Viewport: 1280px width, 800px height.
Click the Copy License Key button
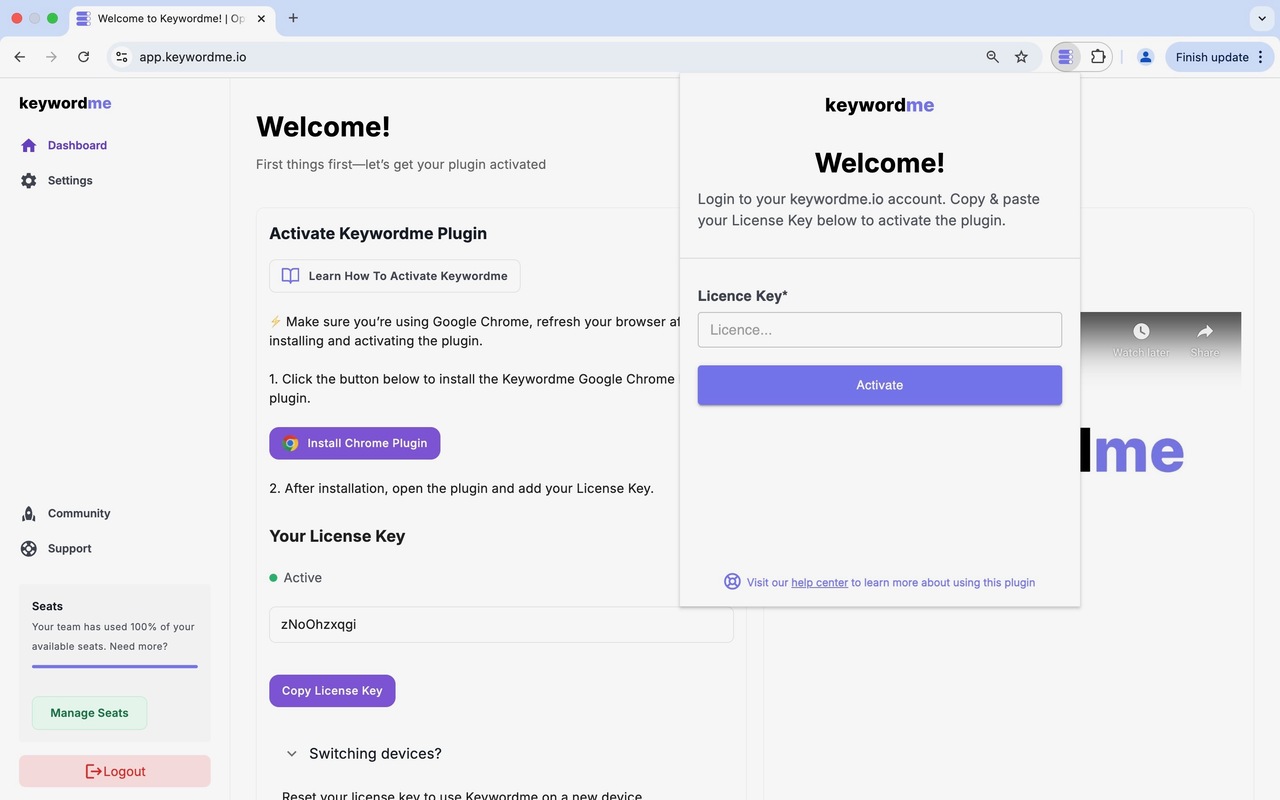pyautogui.click(x=332, y=691)
